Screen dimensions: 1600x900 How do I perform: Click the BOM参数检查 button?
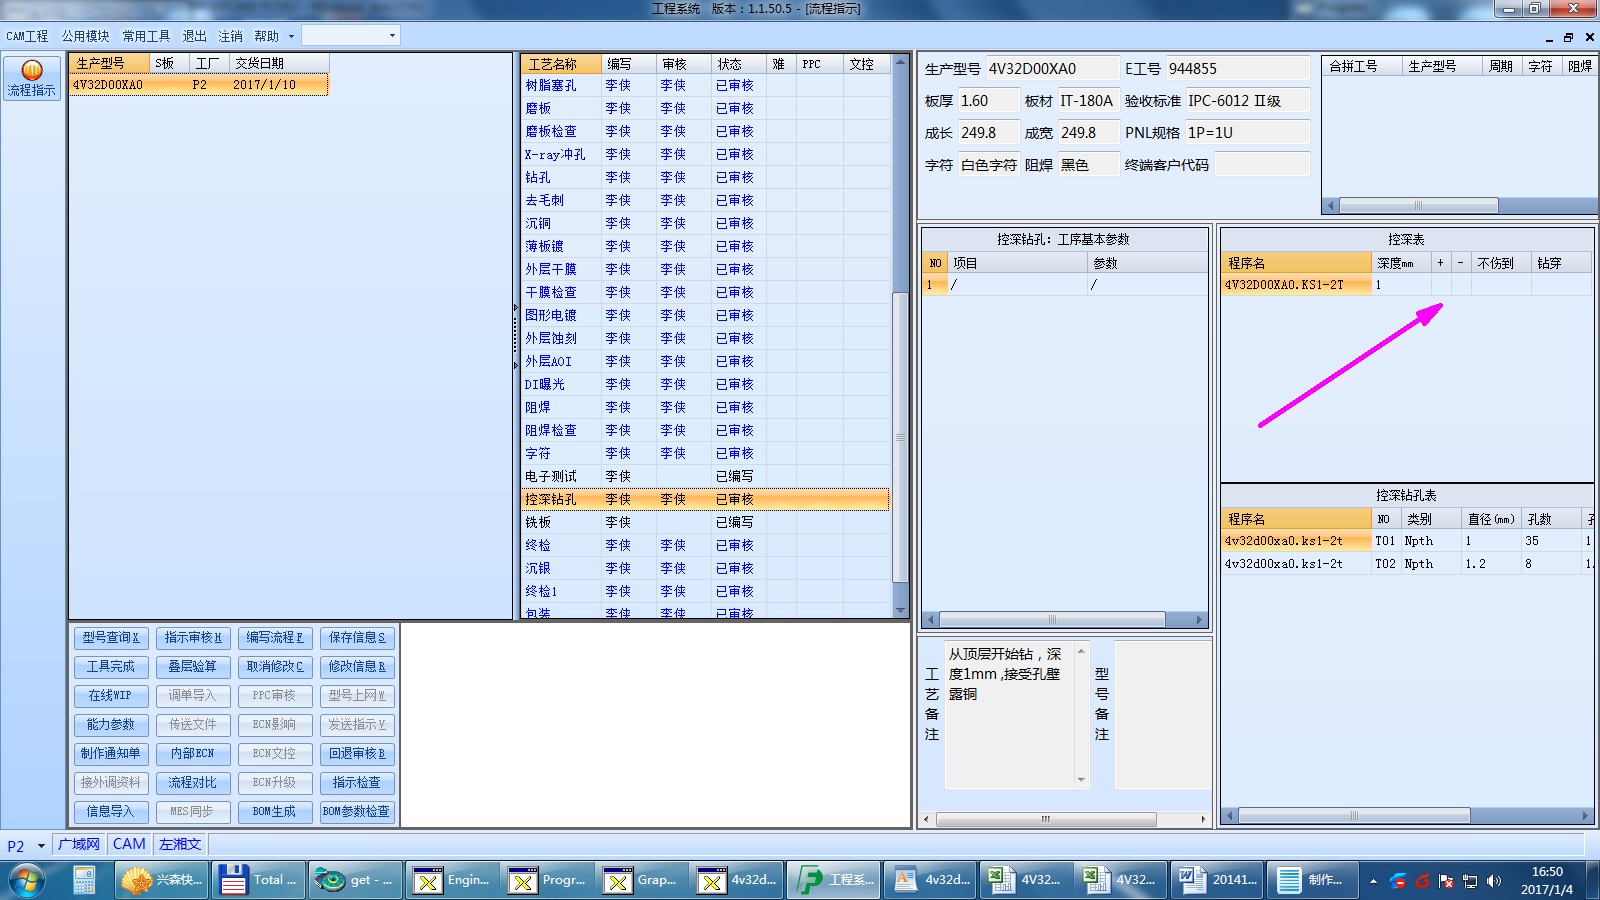pyautogui.click(x=357, y=812)
